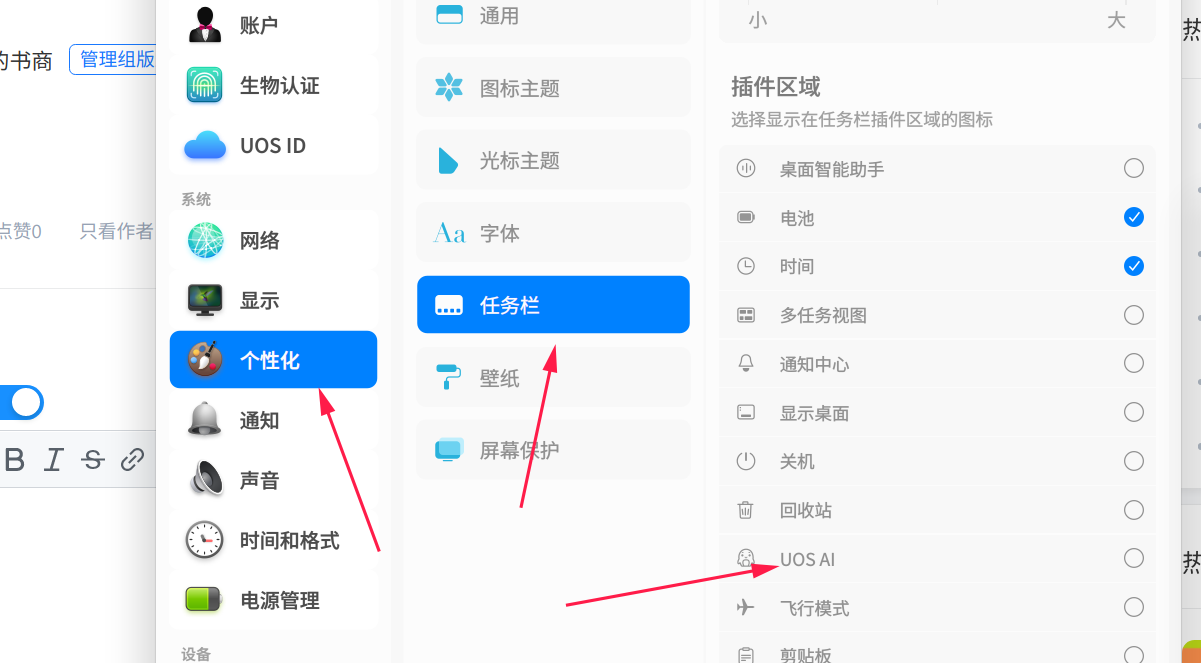Open 生物认证 via its fingerprint icon
Viewport: 1201px width, 663px height.
pyautogui.click(x=205, y=85)
